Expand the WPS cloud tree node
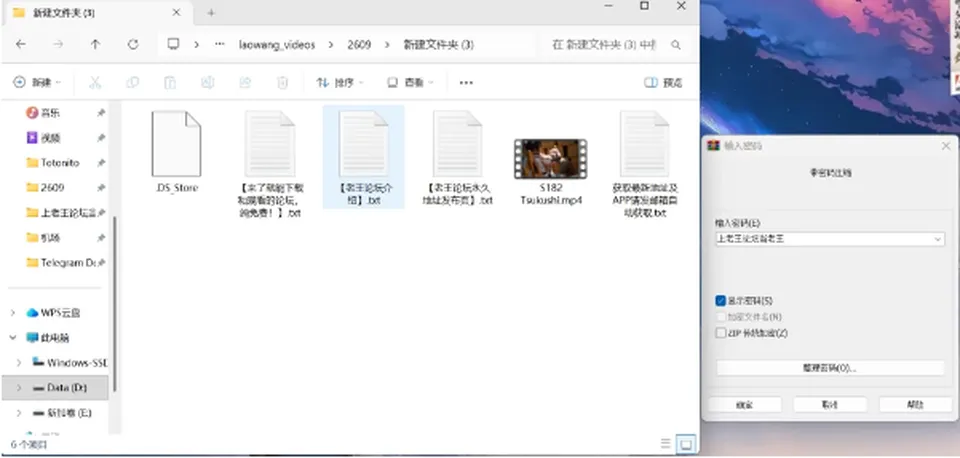The image size is (960, 458). click(13, 313)
